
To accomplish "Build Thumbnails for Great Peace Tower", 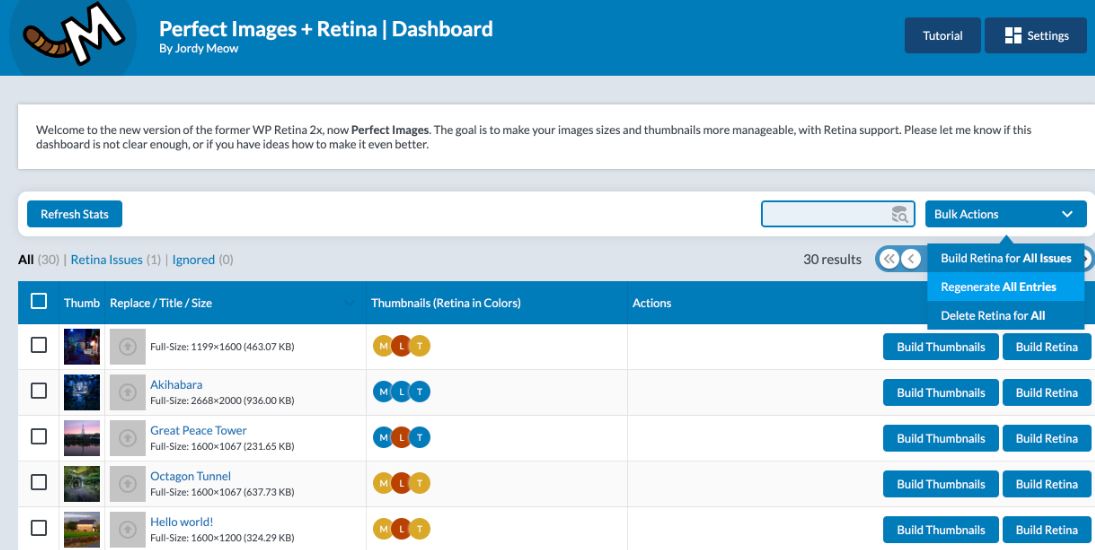I will 941,438.
